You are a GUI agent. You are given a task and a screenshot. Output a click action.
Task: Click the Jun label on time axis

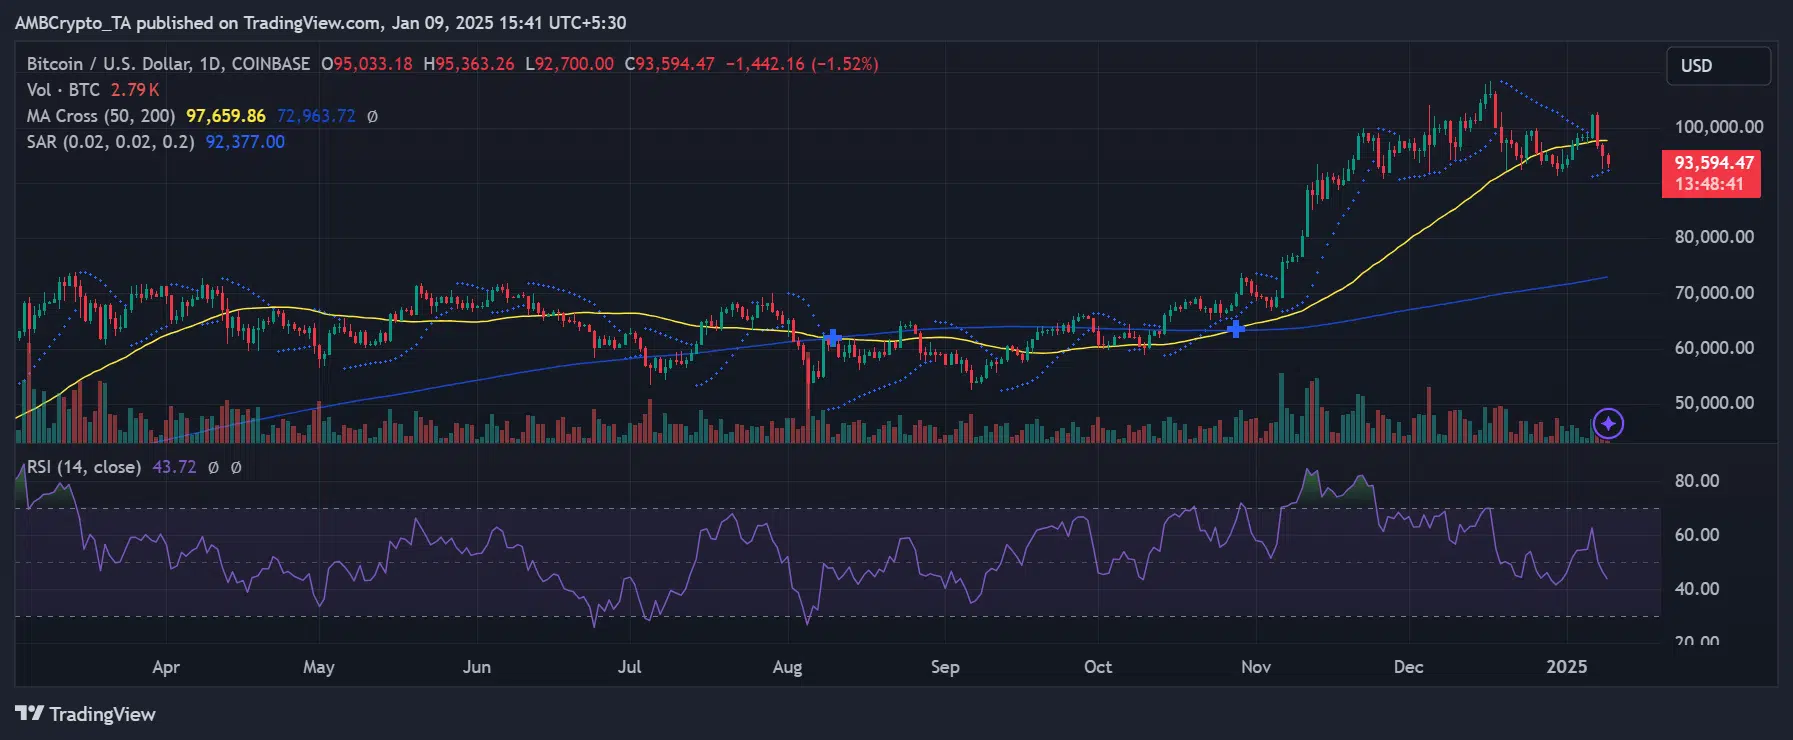pos(477,667)
